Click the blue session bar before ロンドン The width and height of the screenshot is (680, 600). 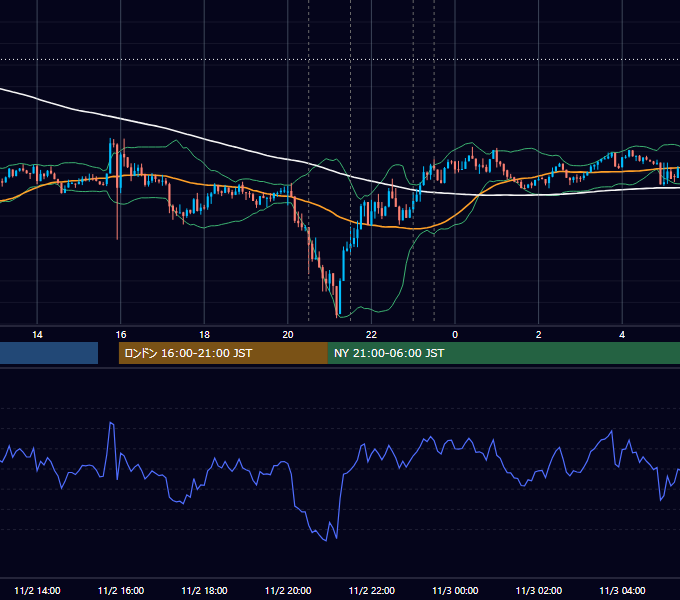[49, 353]
